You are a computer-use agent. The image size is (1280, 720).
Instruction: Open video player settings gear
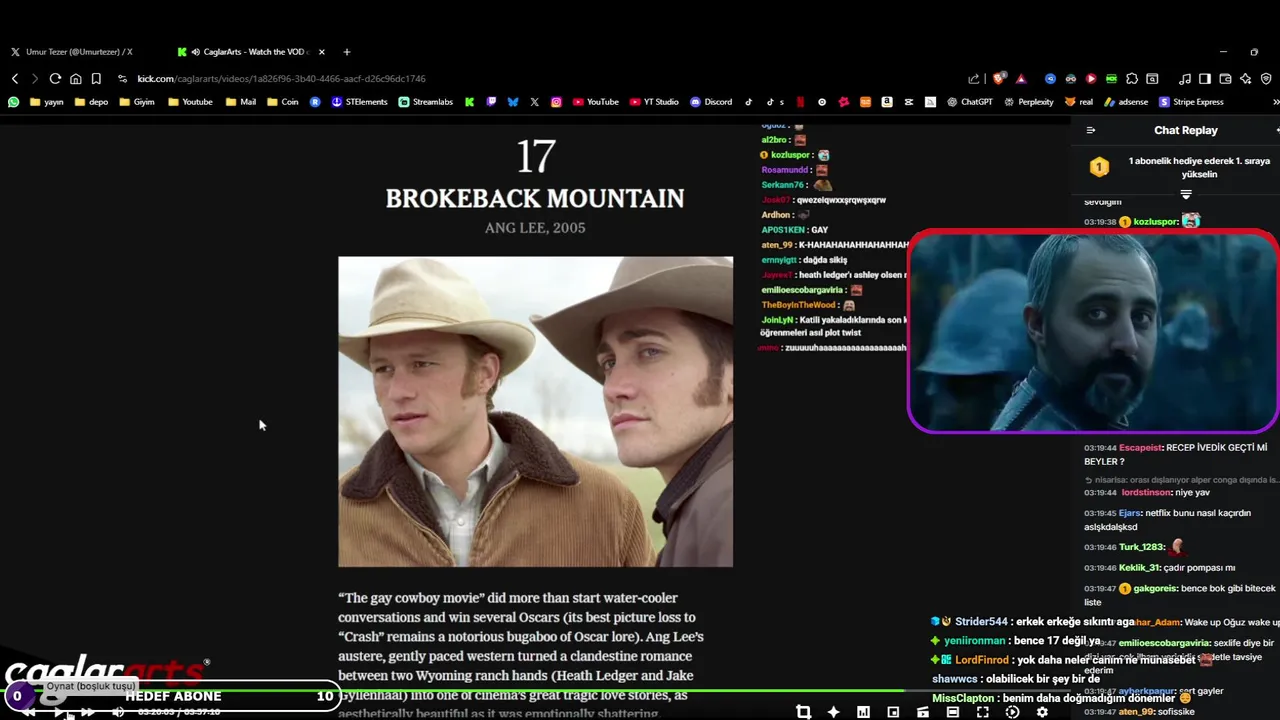tap(1042, 712)
